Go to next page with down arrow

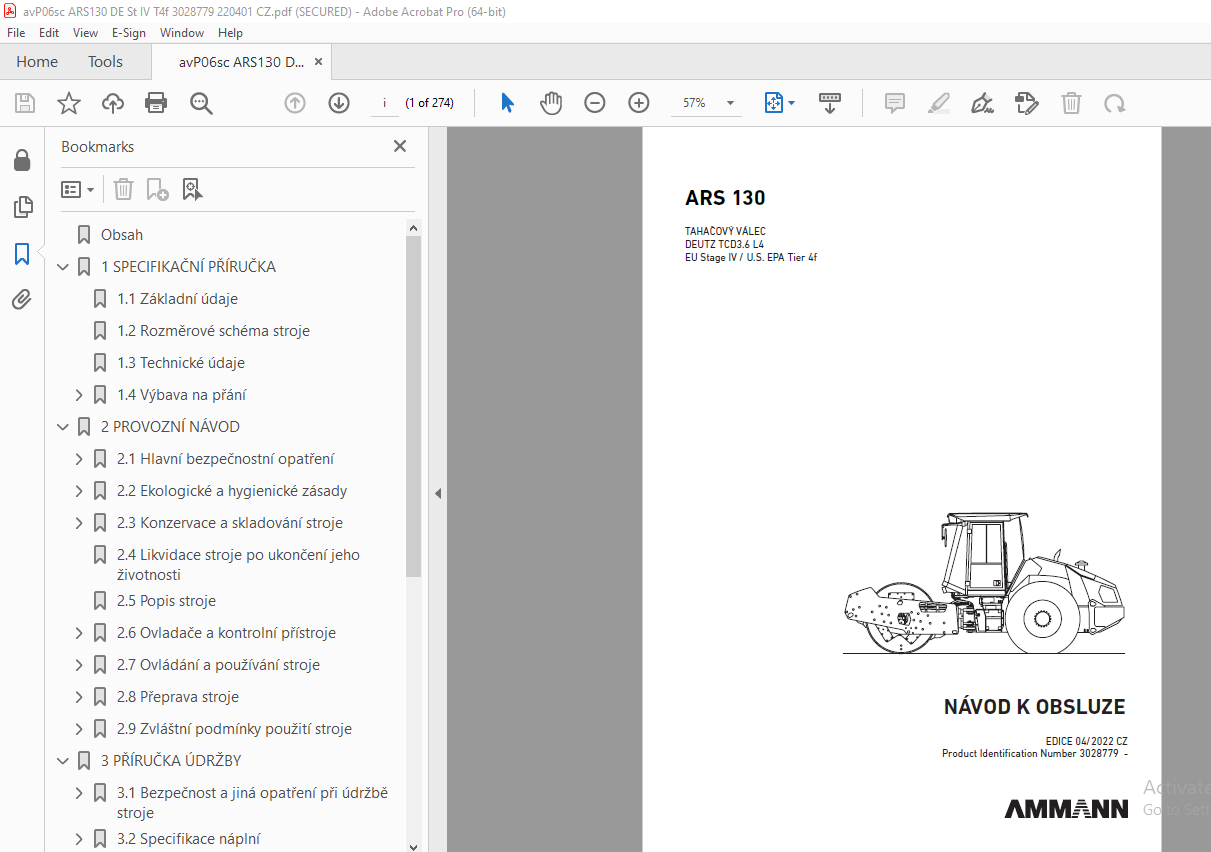click(339, 103)
